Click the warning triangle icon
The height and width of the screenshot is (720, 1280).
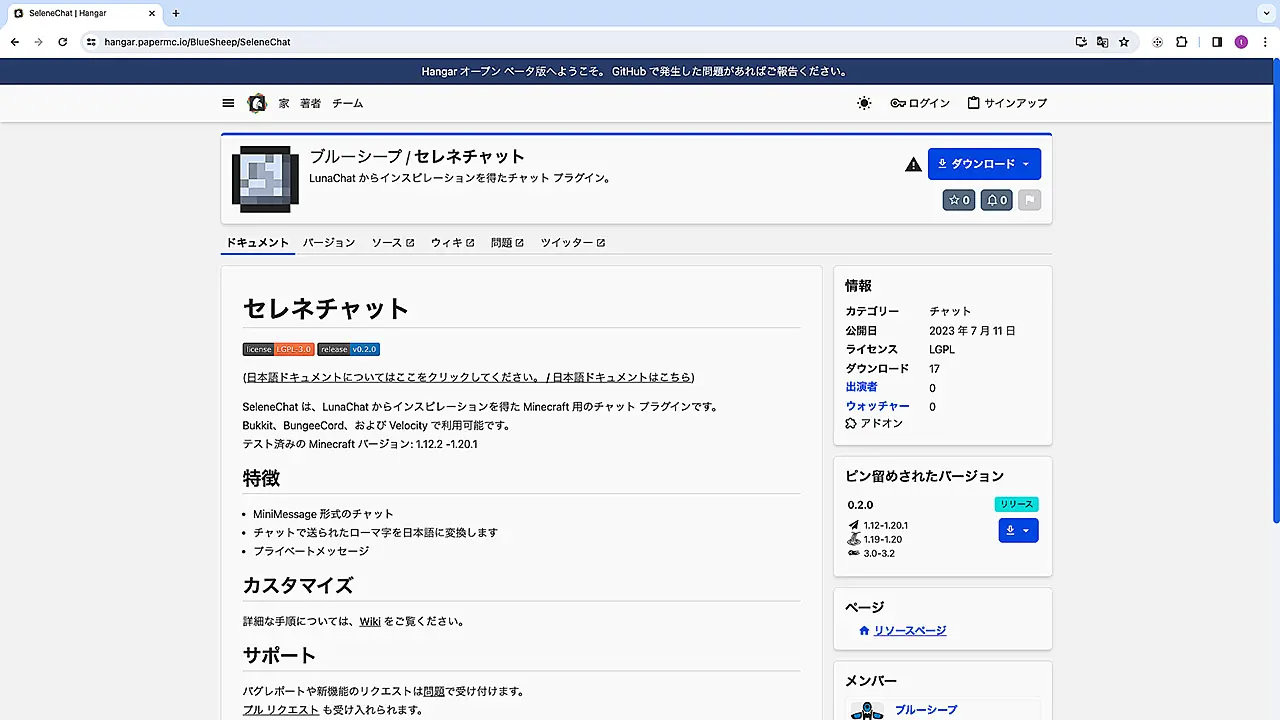point(913,165)
